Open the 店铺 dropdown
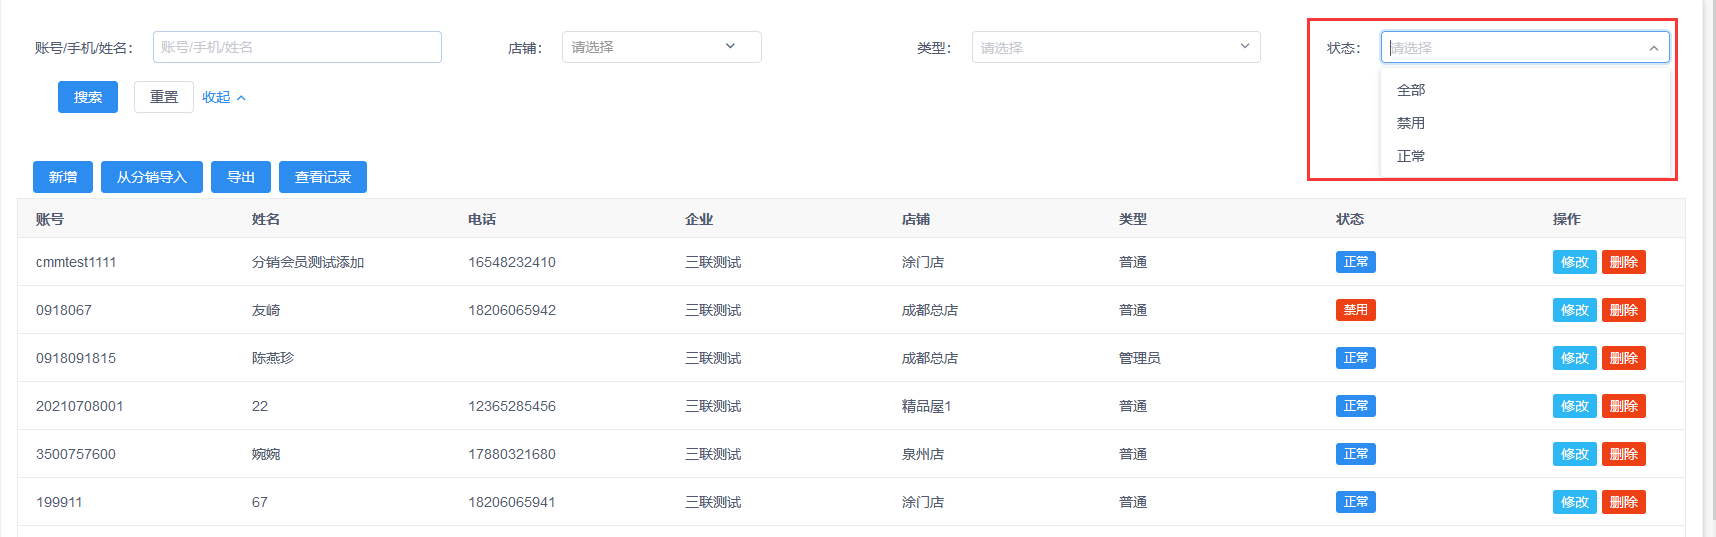 (x=661, y=47)
